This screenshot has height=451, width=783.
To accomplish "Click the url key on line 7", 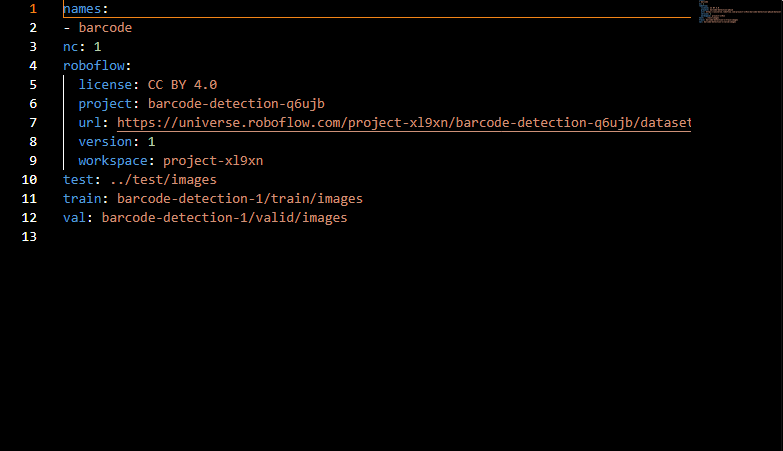I will (x=89, y=123).
